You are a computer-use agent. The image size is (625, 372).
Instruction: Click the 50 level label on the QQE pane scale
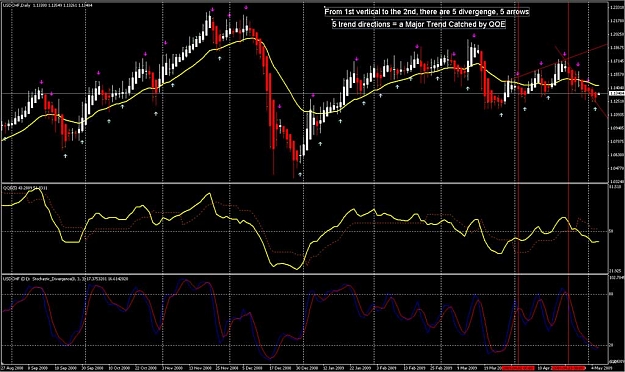tap(611, 231)
